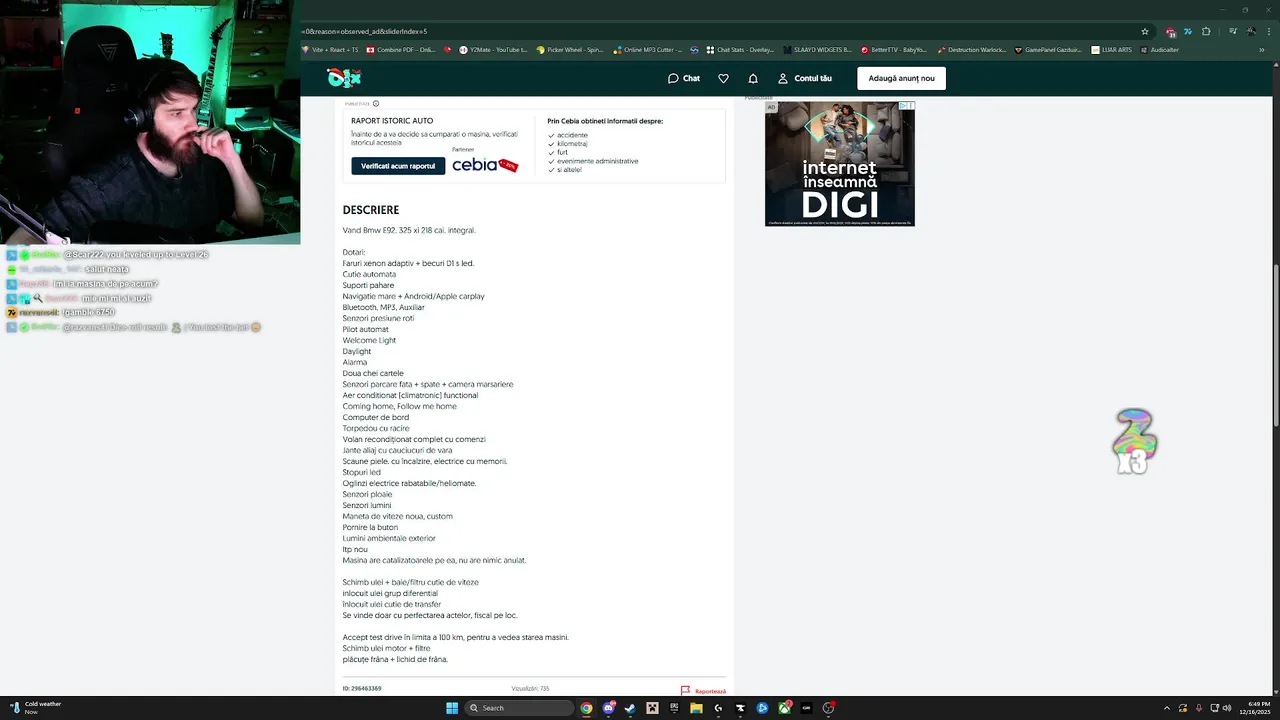Open the DIGI internet advertisement
Image resolution: width=1280 pixels, height=720 pixels.
[x=839, y=164]
